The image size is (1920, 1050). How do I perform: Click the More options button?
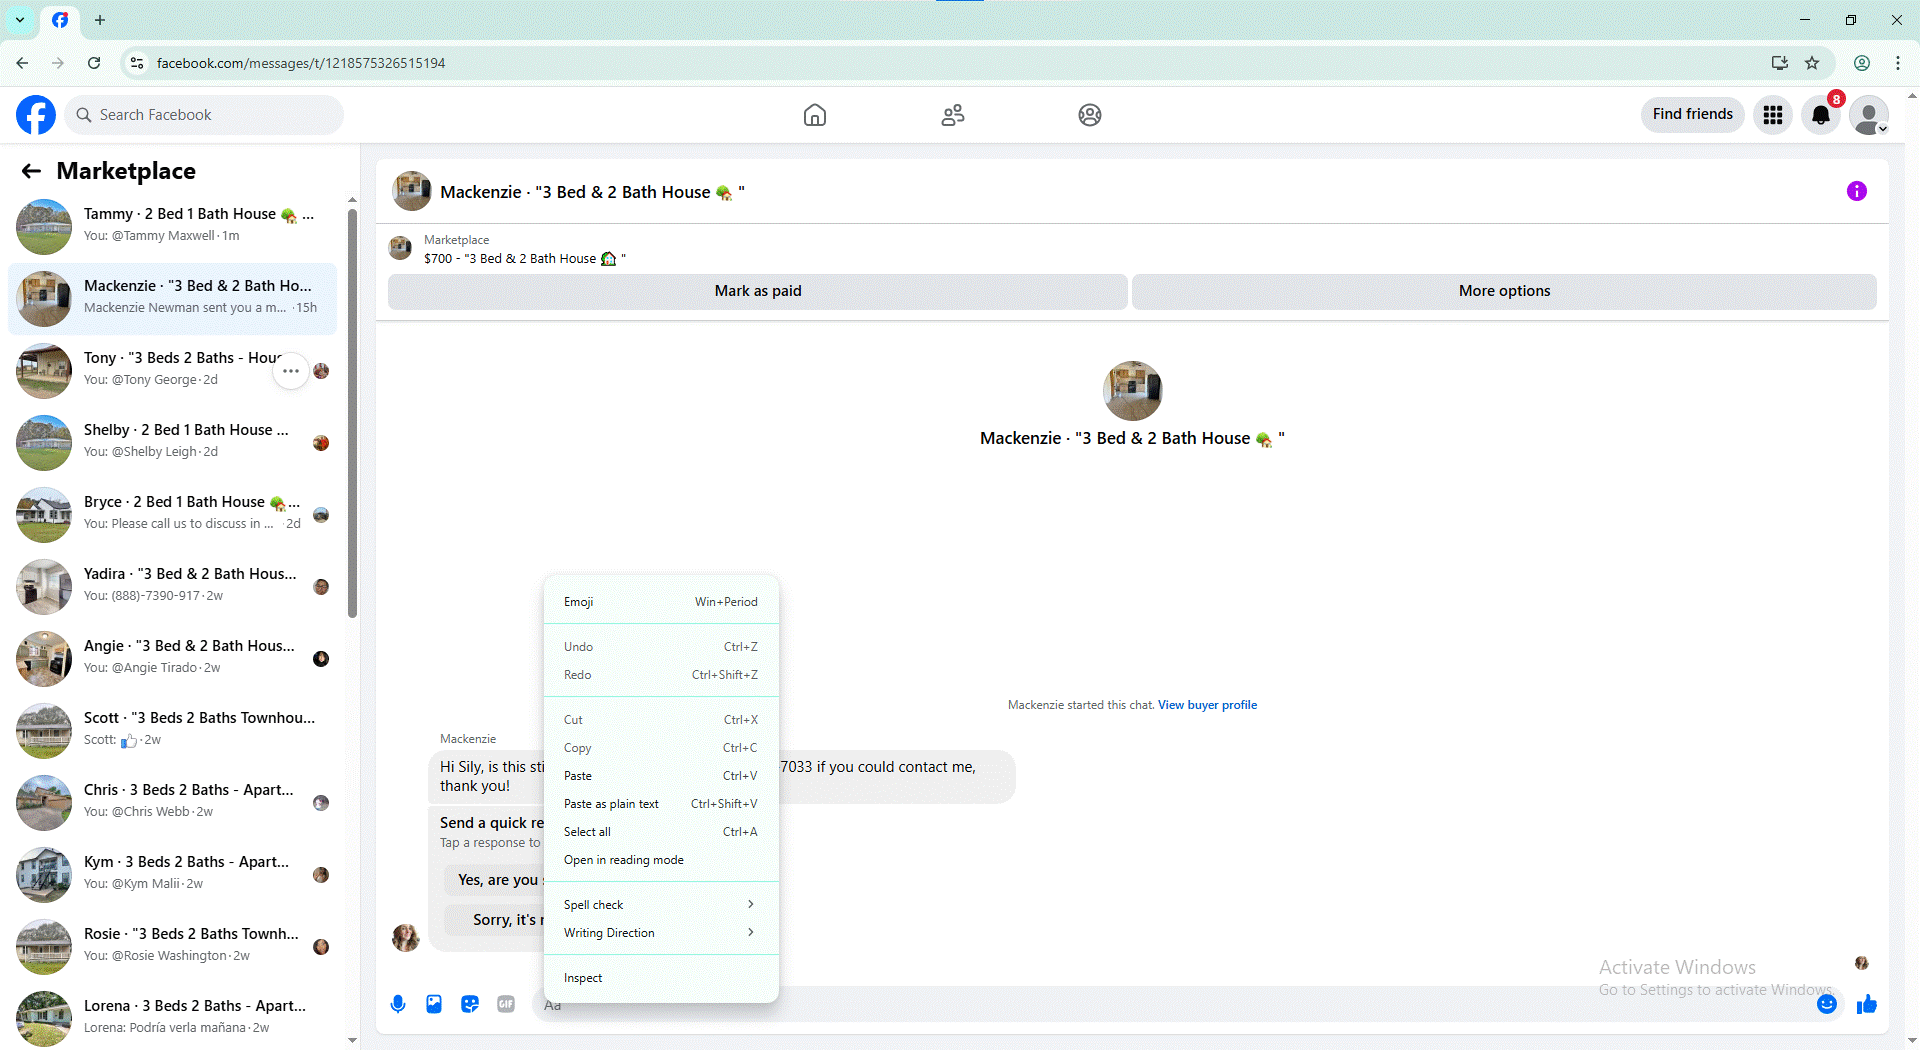click(x=1504, y=291)
